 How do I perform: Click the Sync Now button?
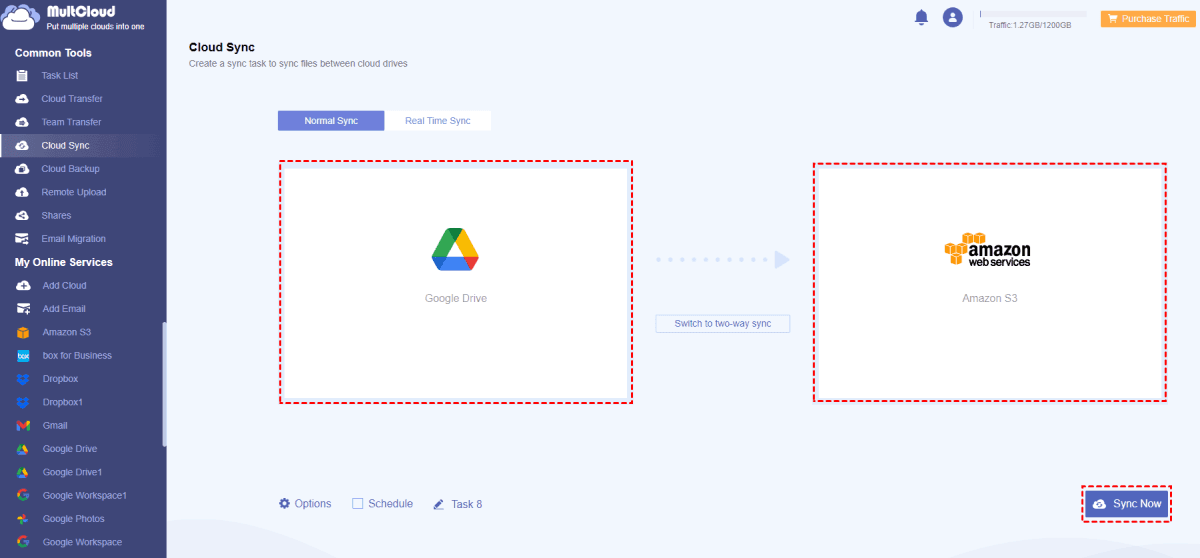point(1126,504)
